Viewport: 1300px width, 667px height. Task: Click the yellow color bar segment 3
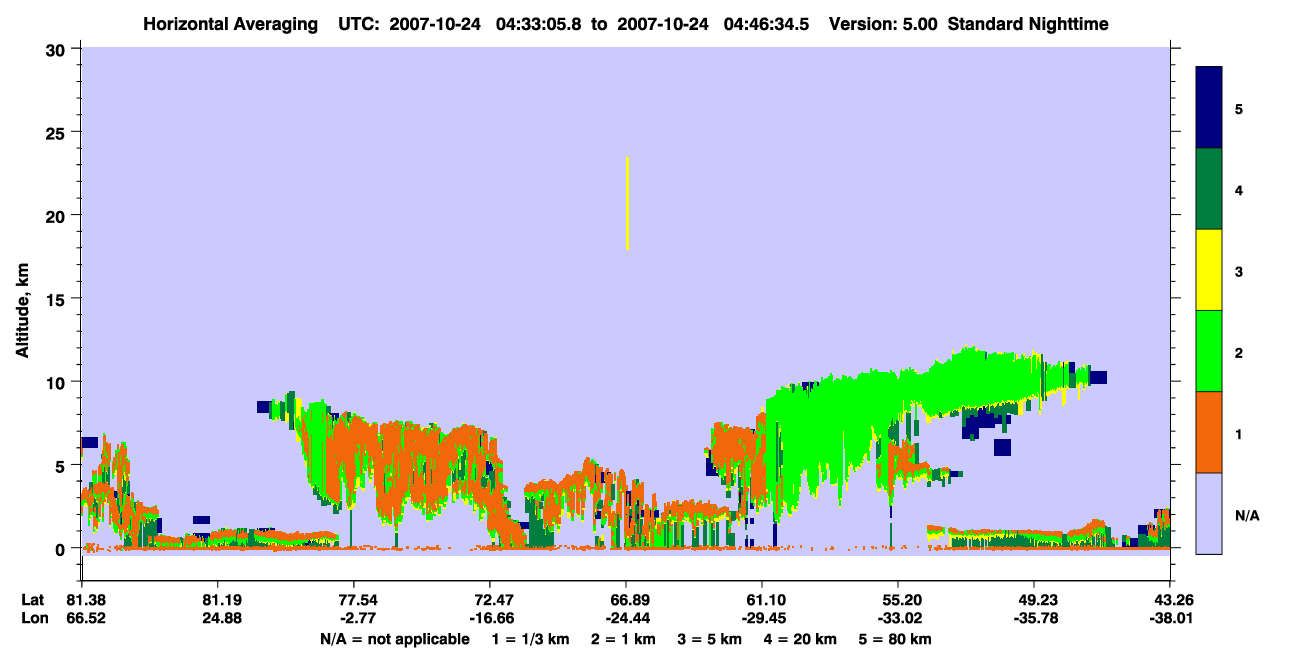click(1209, 270)
